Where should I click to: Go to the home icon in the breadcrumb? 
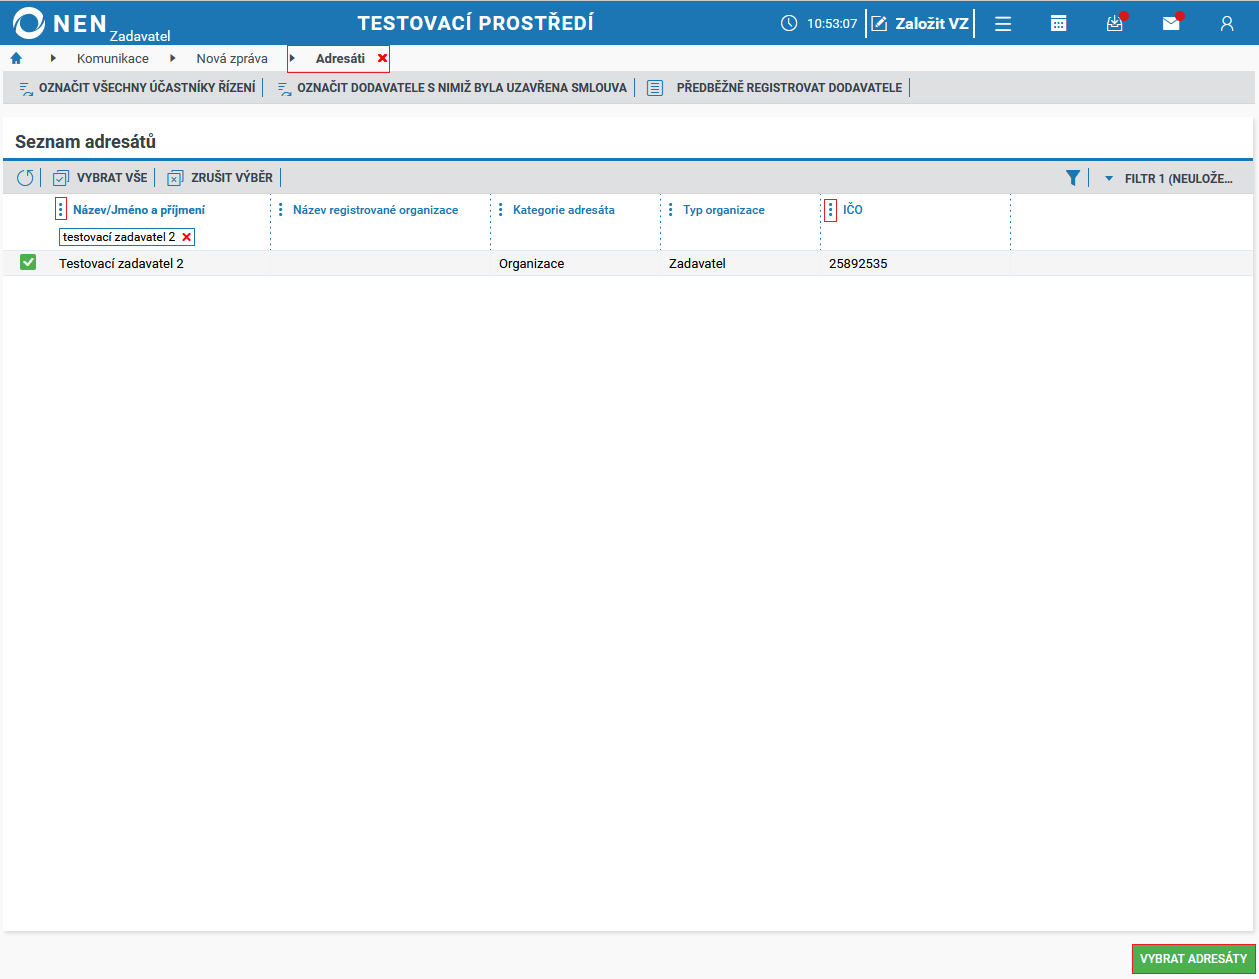[16, 58]
